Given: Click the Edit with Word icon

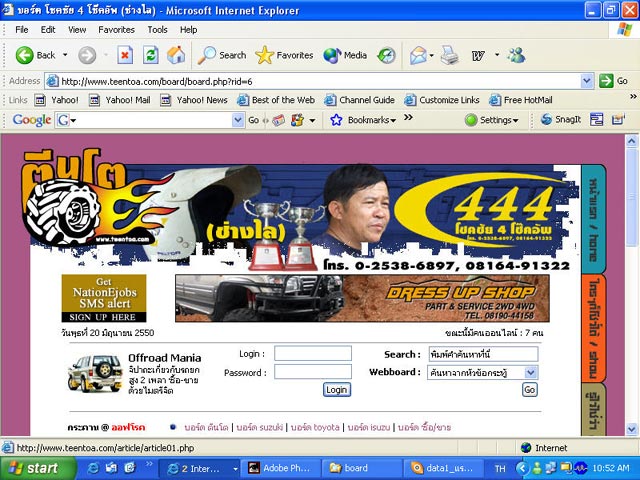Looking at the screenshot, I should coord(478,55).
